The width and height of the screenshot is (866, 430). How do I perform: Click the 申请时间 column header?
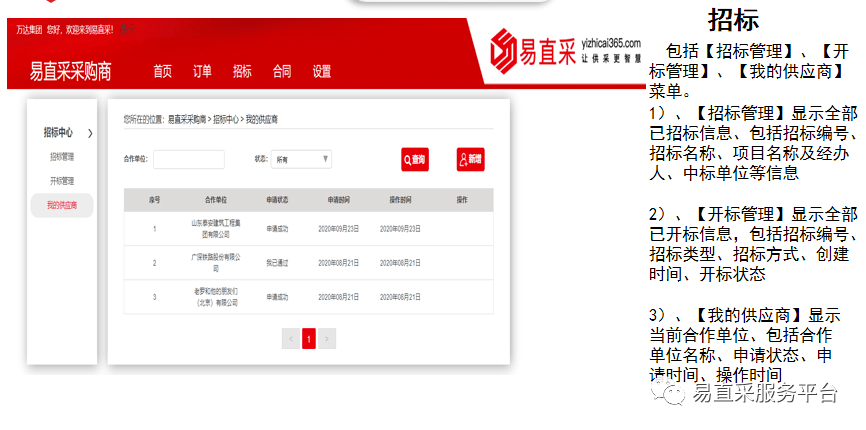tap(339, 200)
